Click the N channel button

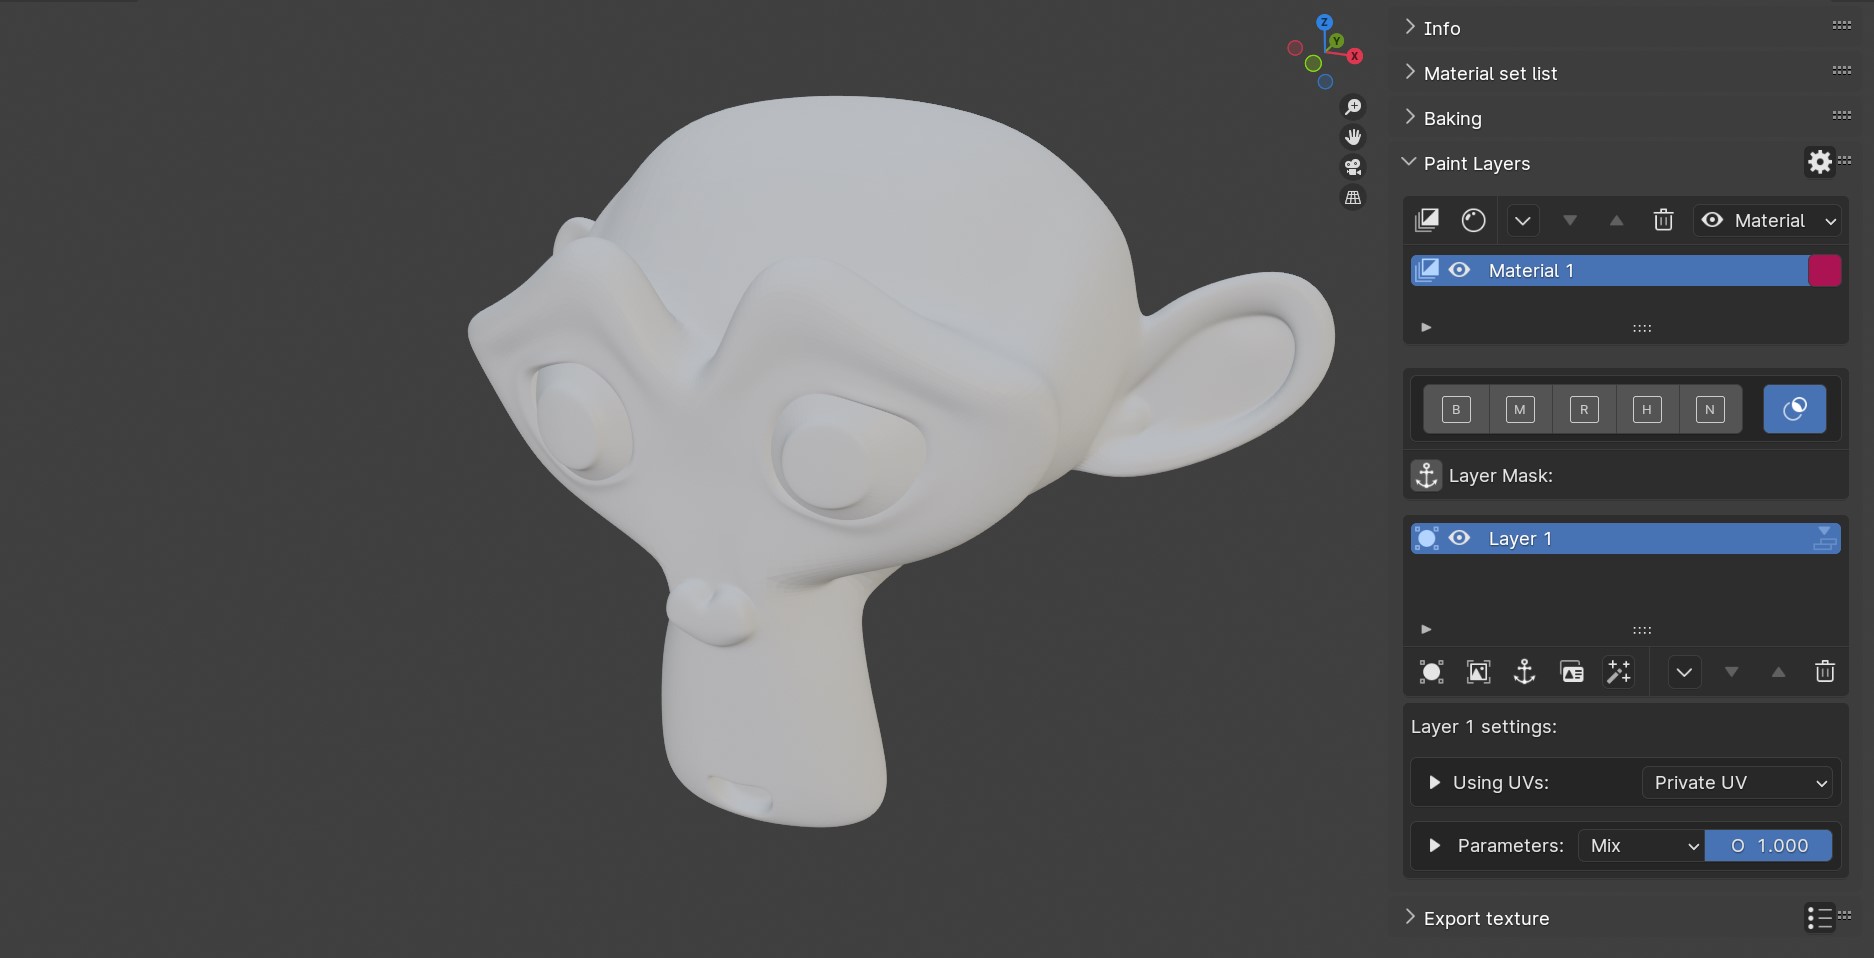coord(1709,408)
